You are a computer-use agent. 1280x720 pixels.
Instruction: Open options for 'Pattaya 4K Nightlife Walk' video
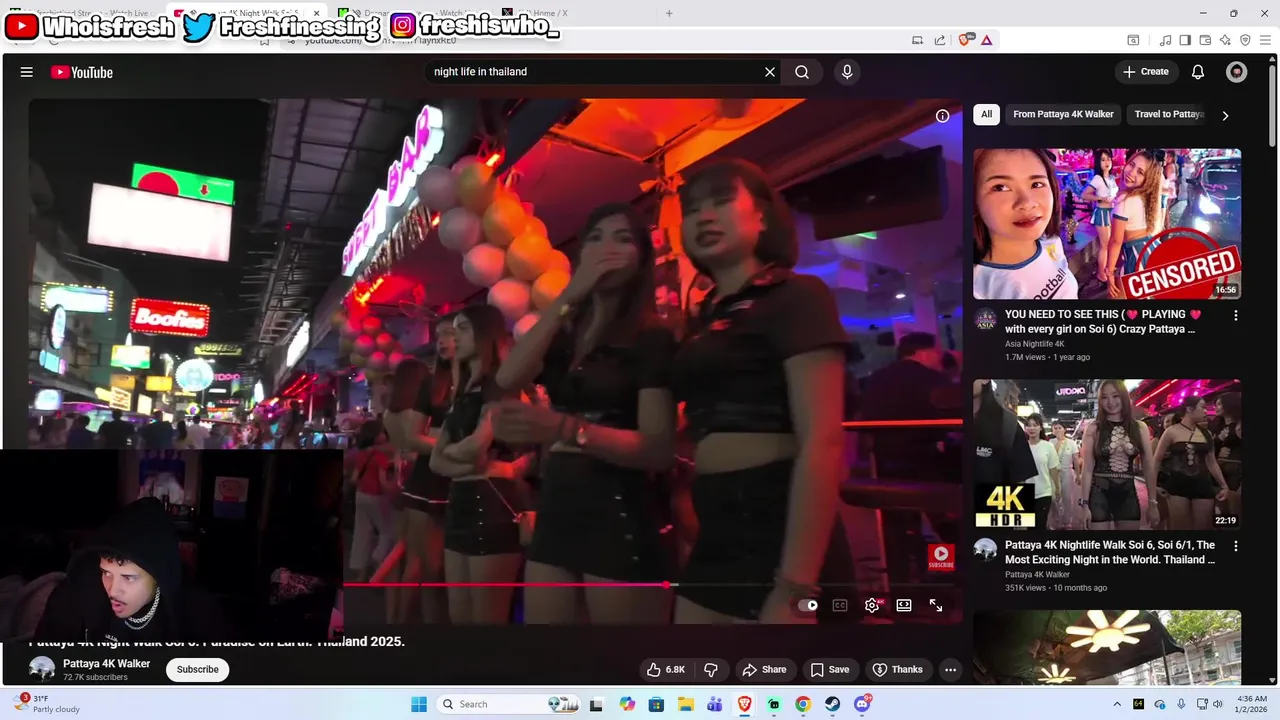[1235, 546]
